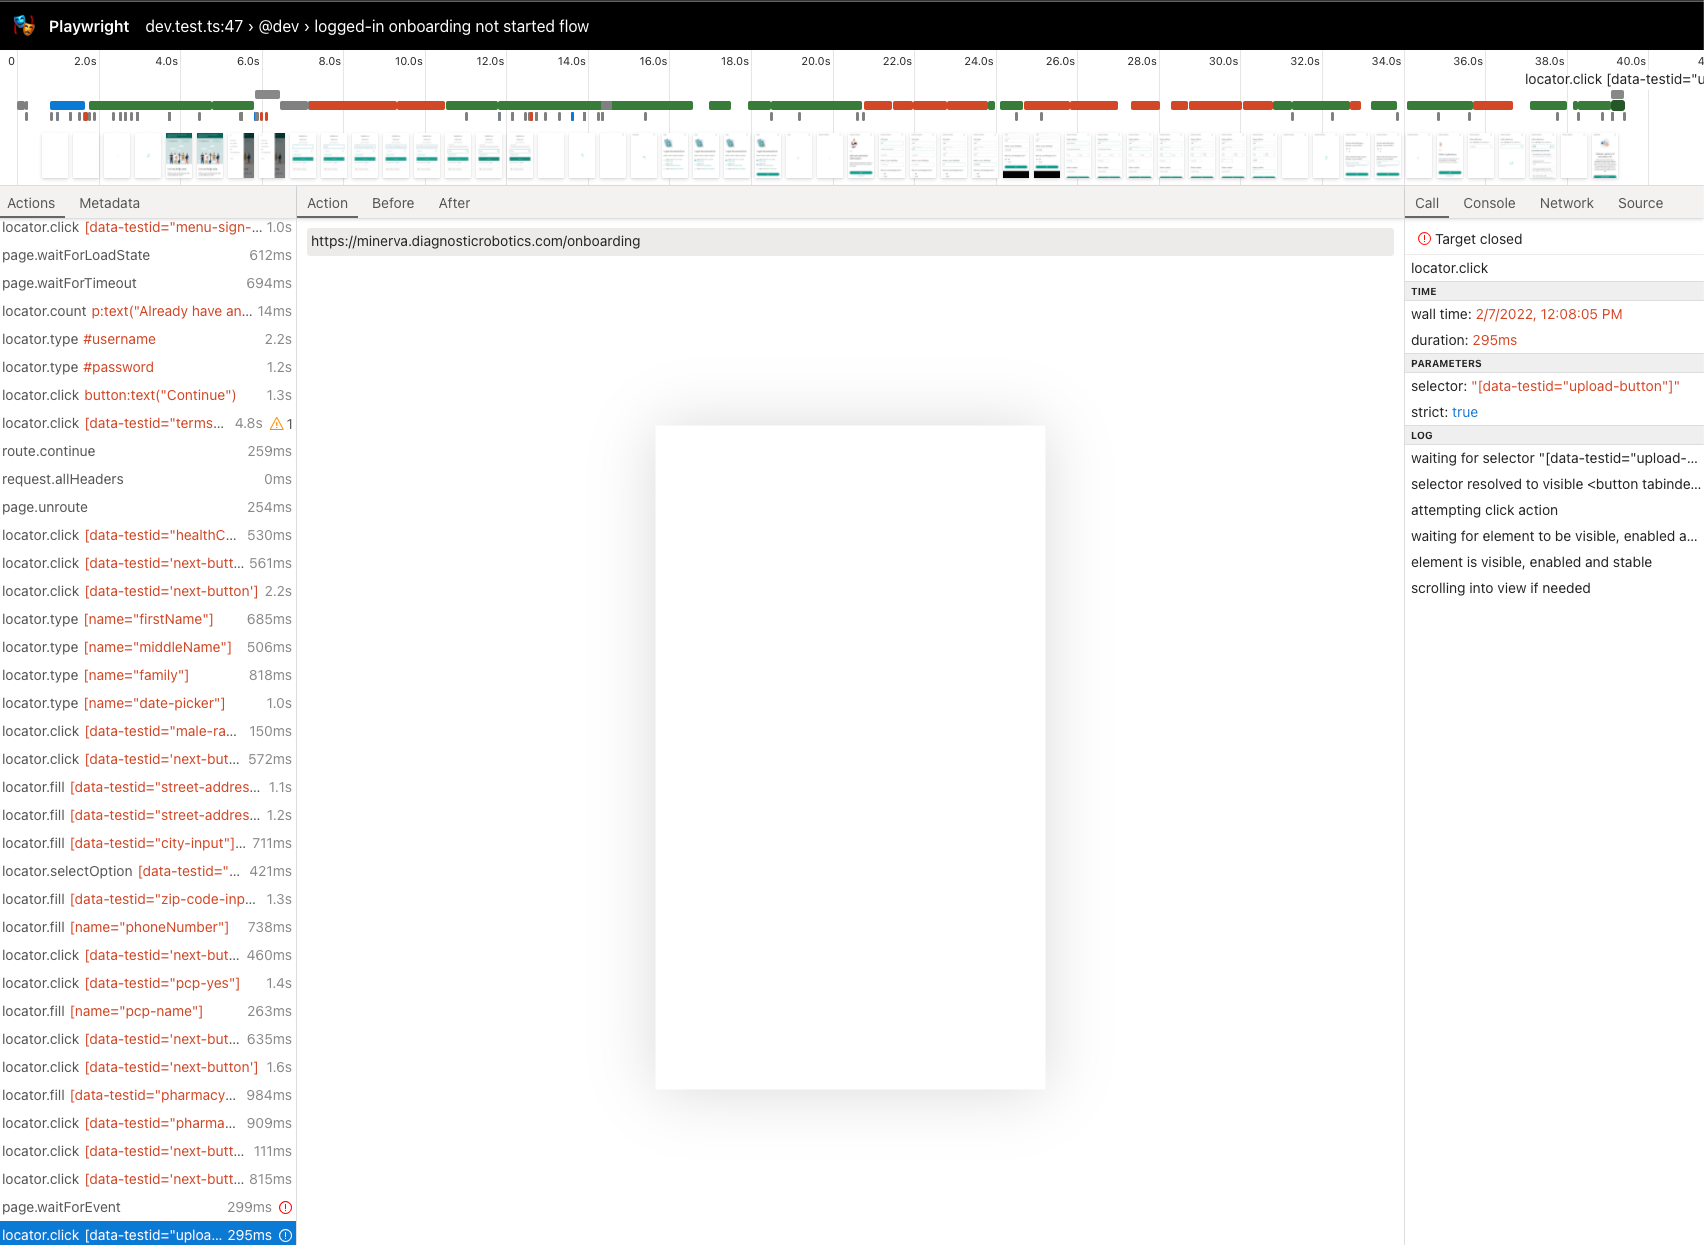Click the Metadata tab

pyautogui.click(x=109, y=203)
